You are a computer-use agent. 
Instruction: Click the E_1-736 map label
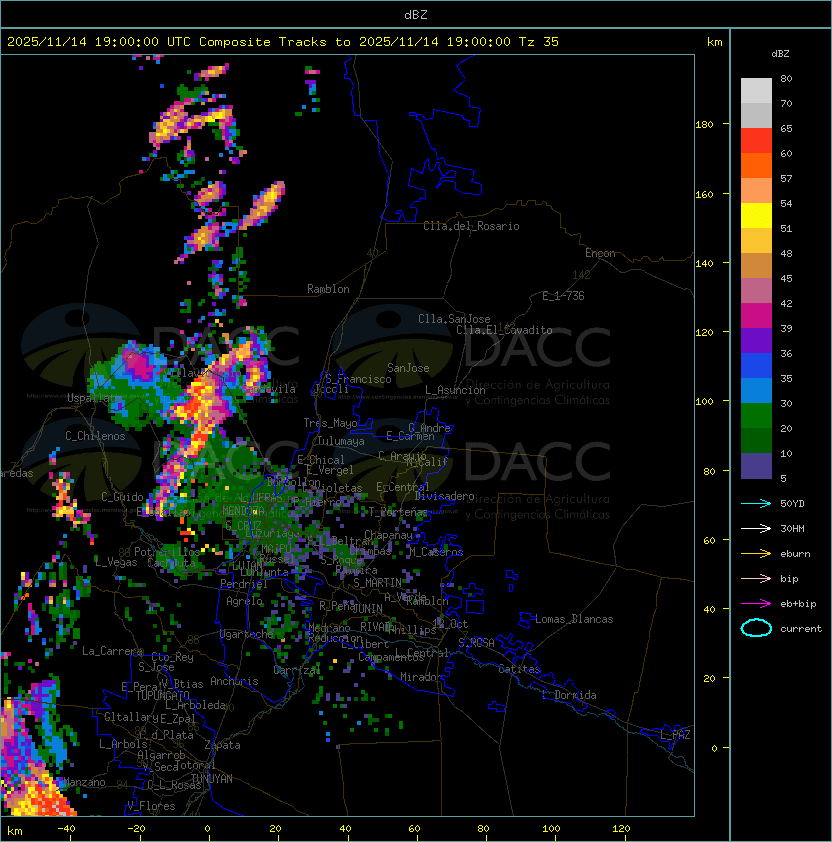pos(563,296)
